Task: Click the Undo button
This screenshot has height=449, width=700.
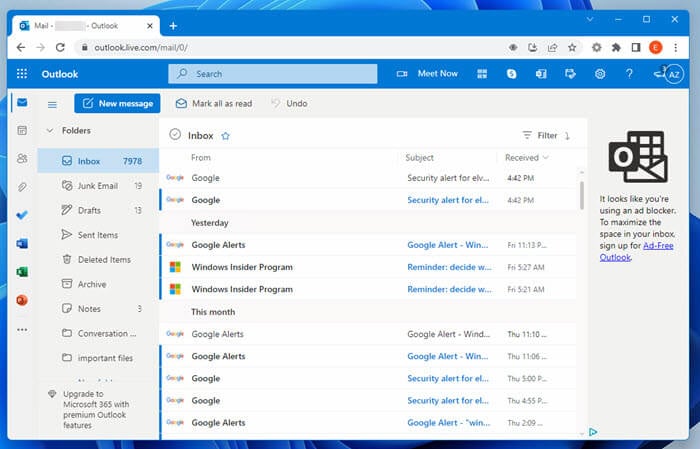Action: (x=289, y=104)
